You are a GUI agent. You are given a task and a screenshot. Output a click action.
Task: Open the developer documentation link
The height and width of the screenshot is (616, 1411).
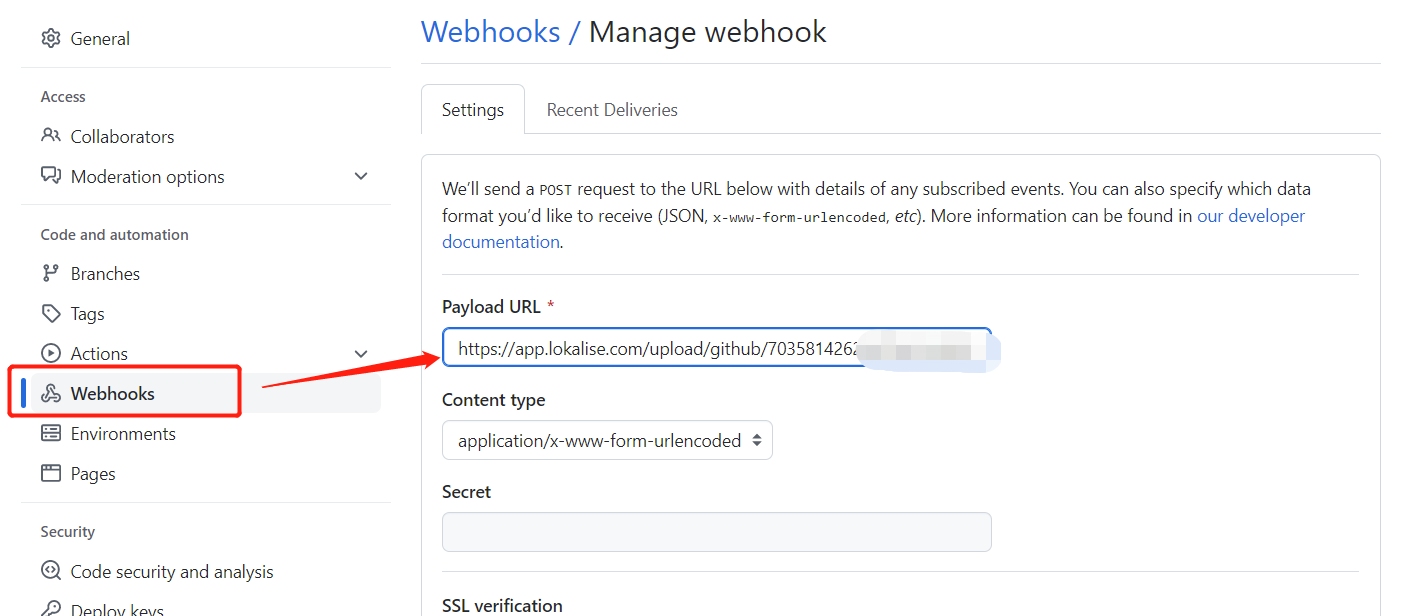1251,215
